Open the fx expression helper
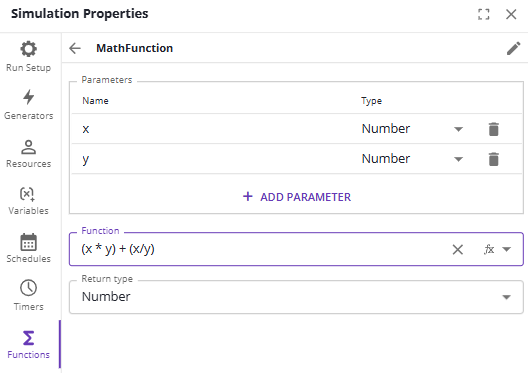This screenshot has height=373, width=528. click(x=489, y=249)
